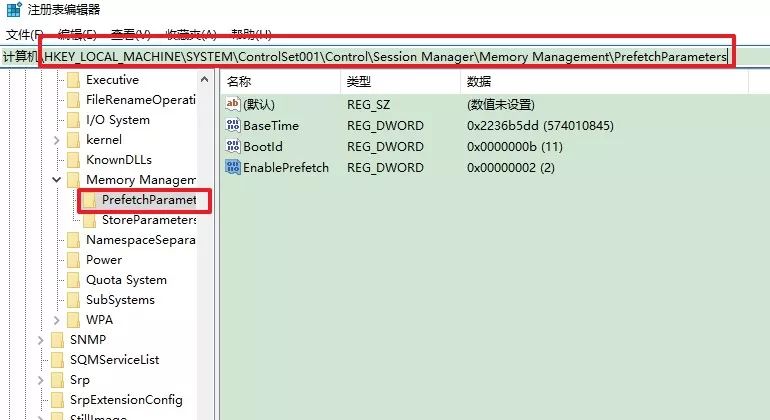Image resolution: width=770 pixels, height=420 pixels.
Task: Click the Registry Editor app icon in title bar
Action: coord(14,9)
